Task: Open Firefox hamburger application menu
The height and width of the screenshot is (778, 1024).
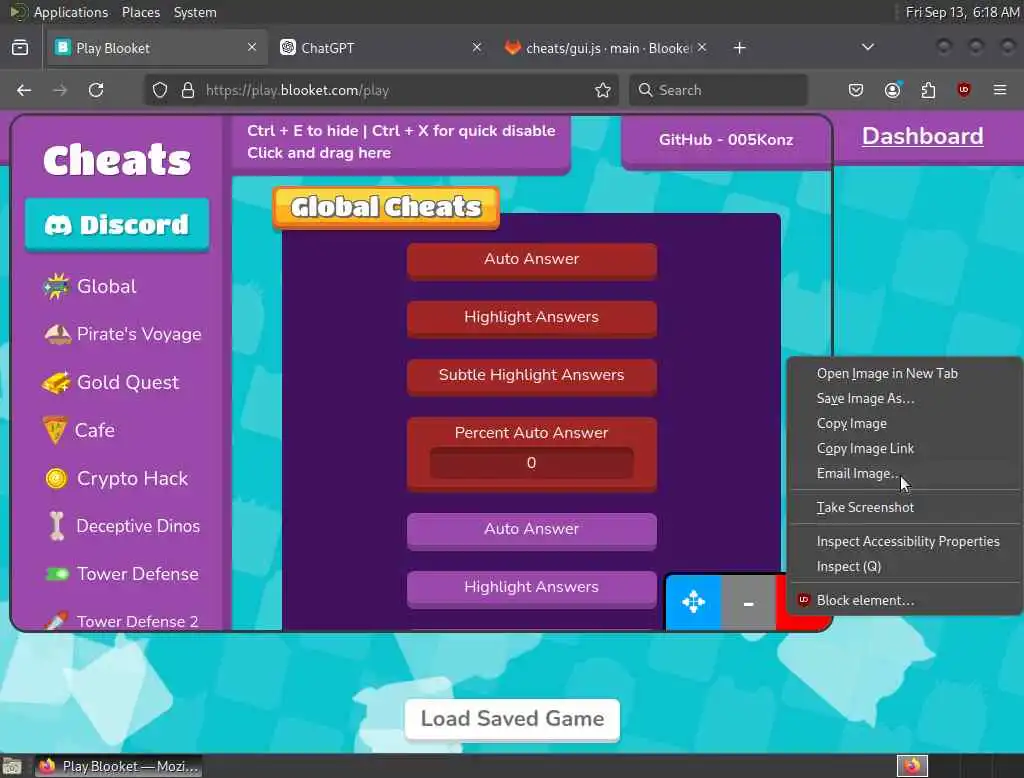Action: tap(1000, 90)
